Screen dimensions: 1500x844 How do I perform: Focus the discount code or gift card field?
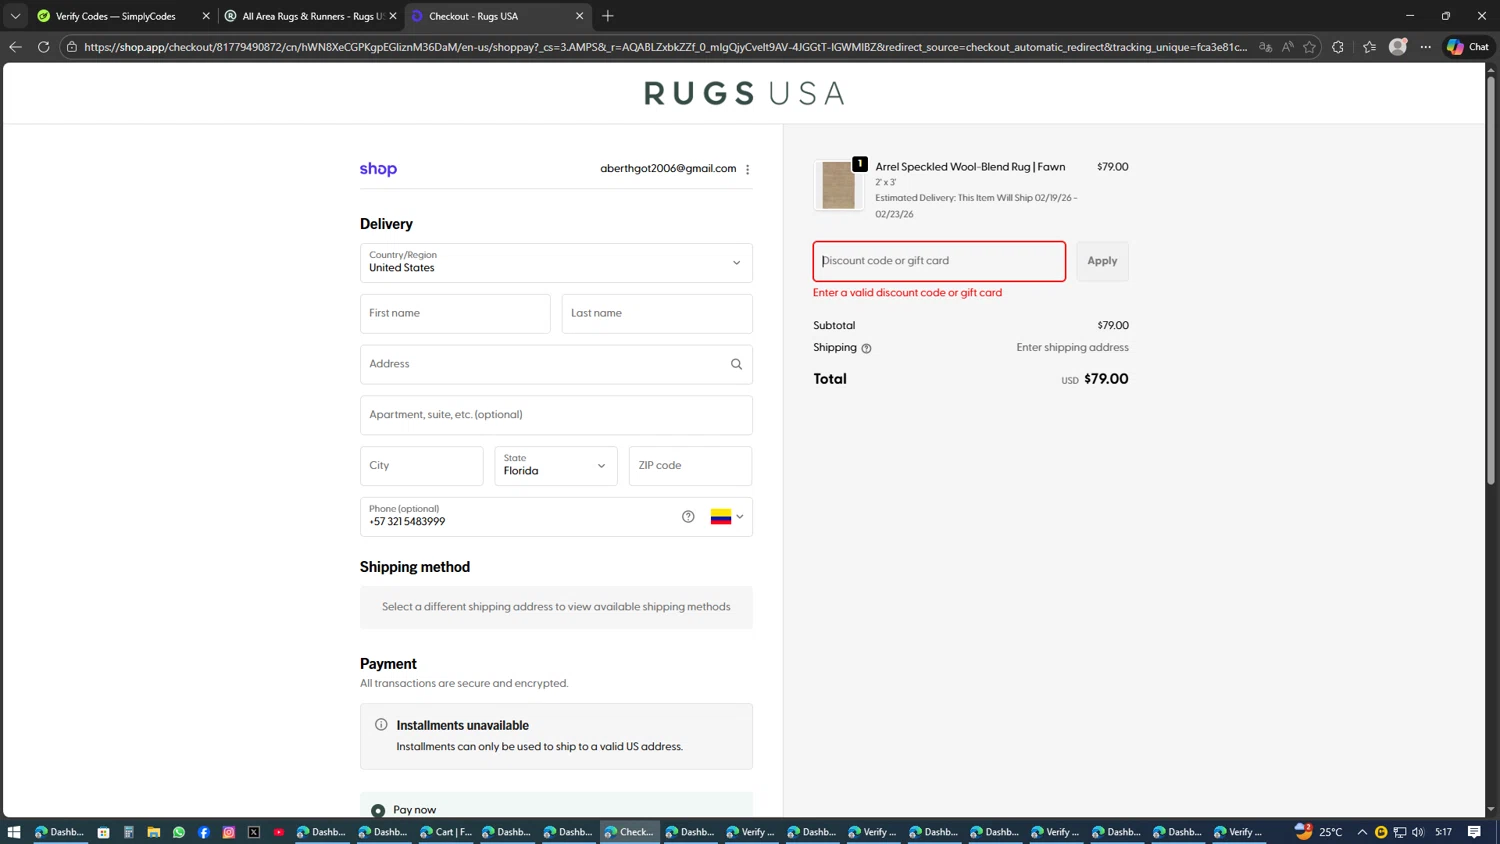(x=939, y=261)
